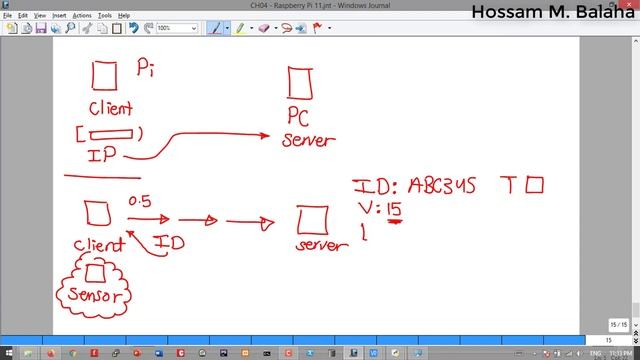
Task: Open the Tools menu
Action: (x=104, y=16)
